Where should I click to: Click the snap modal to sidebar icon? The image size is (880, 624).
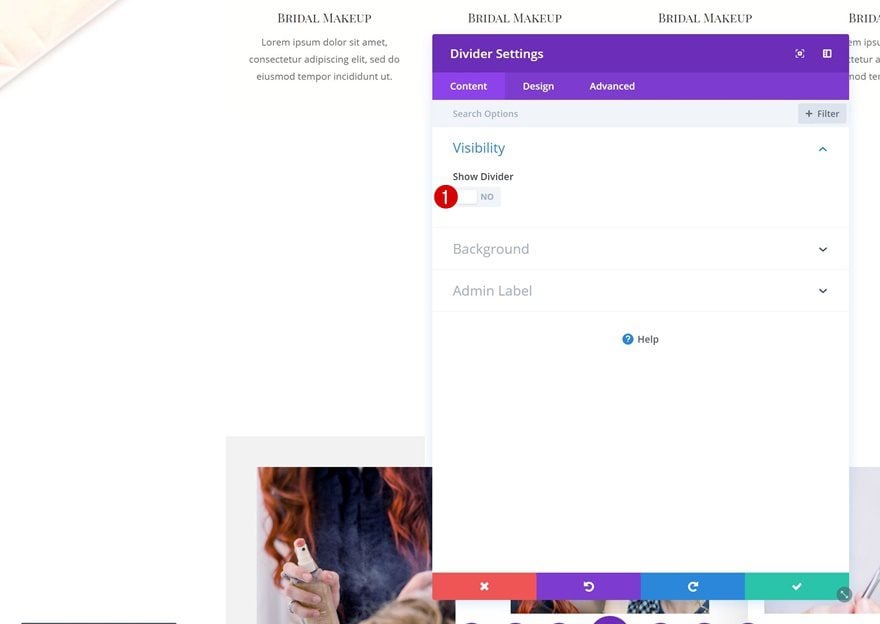[827, 53]
